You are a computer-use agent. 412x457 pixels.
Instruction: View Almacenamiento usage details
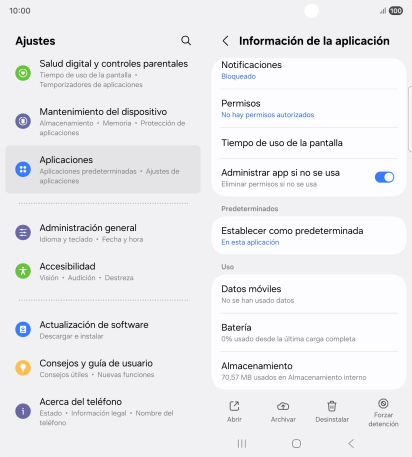coord(309,371)
